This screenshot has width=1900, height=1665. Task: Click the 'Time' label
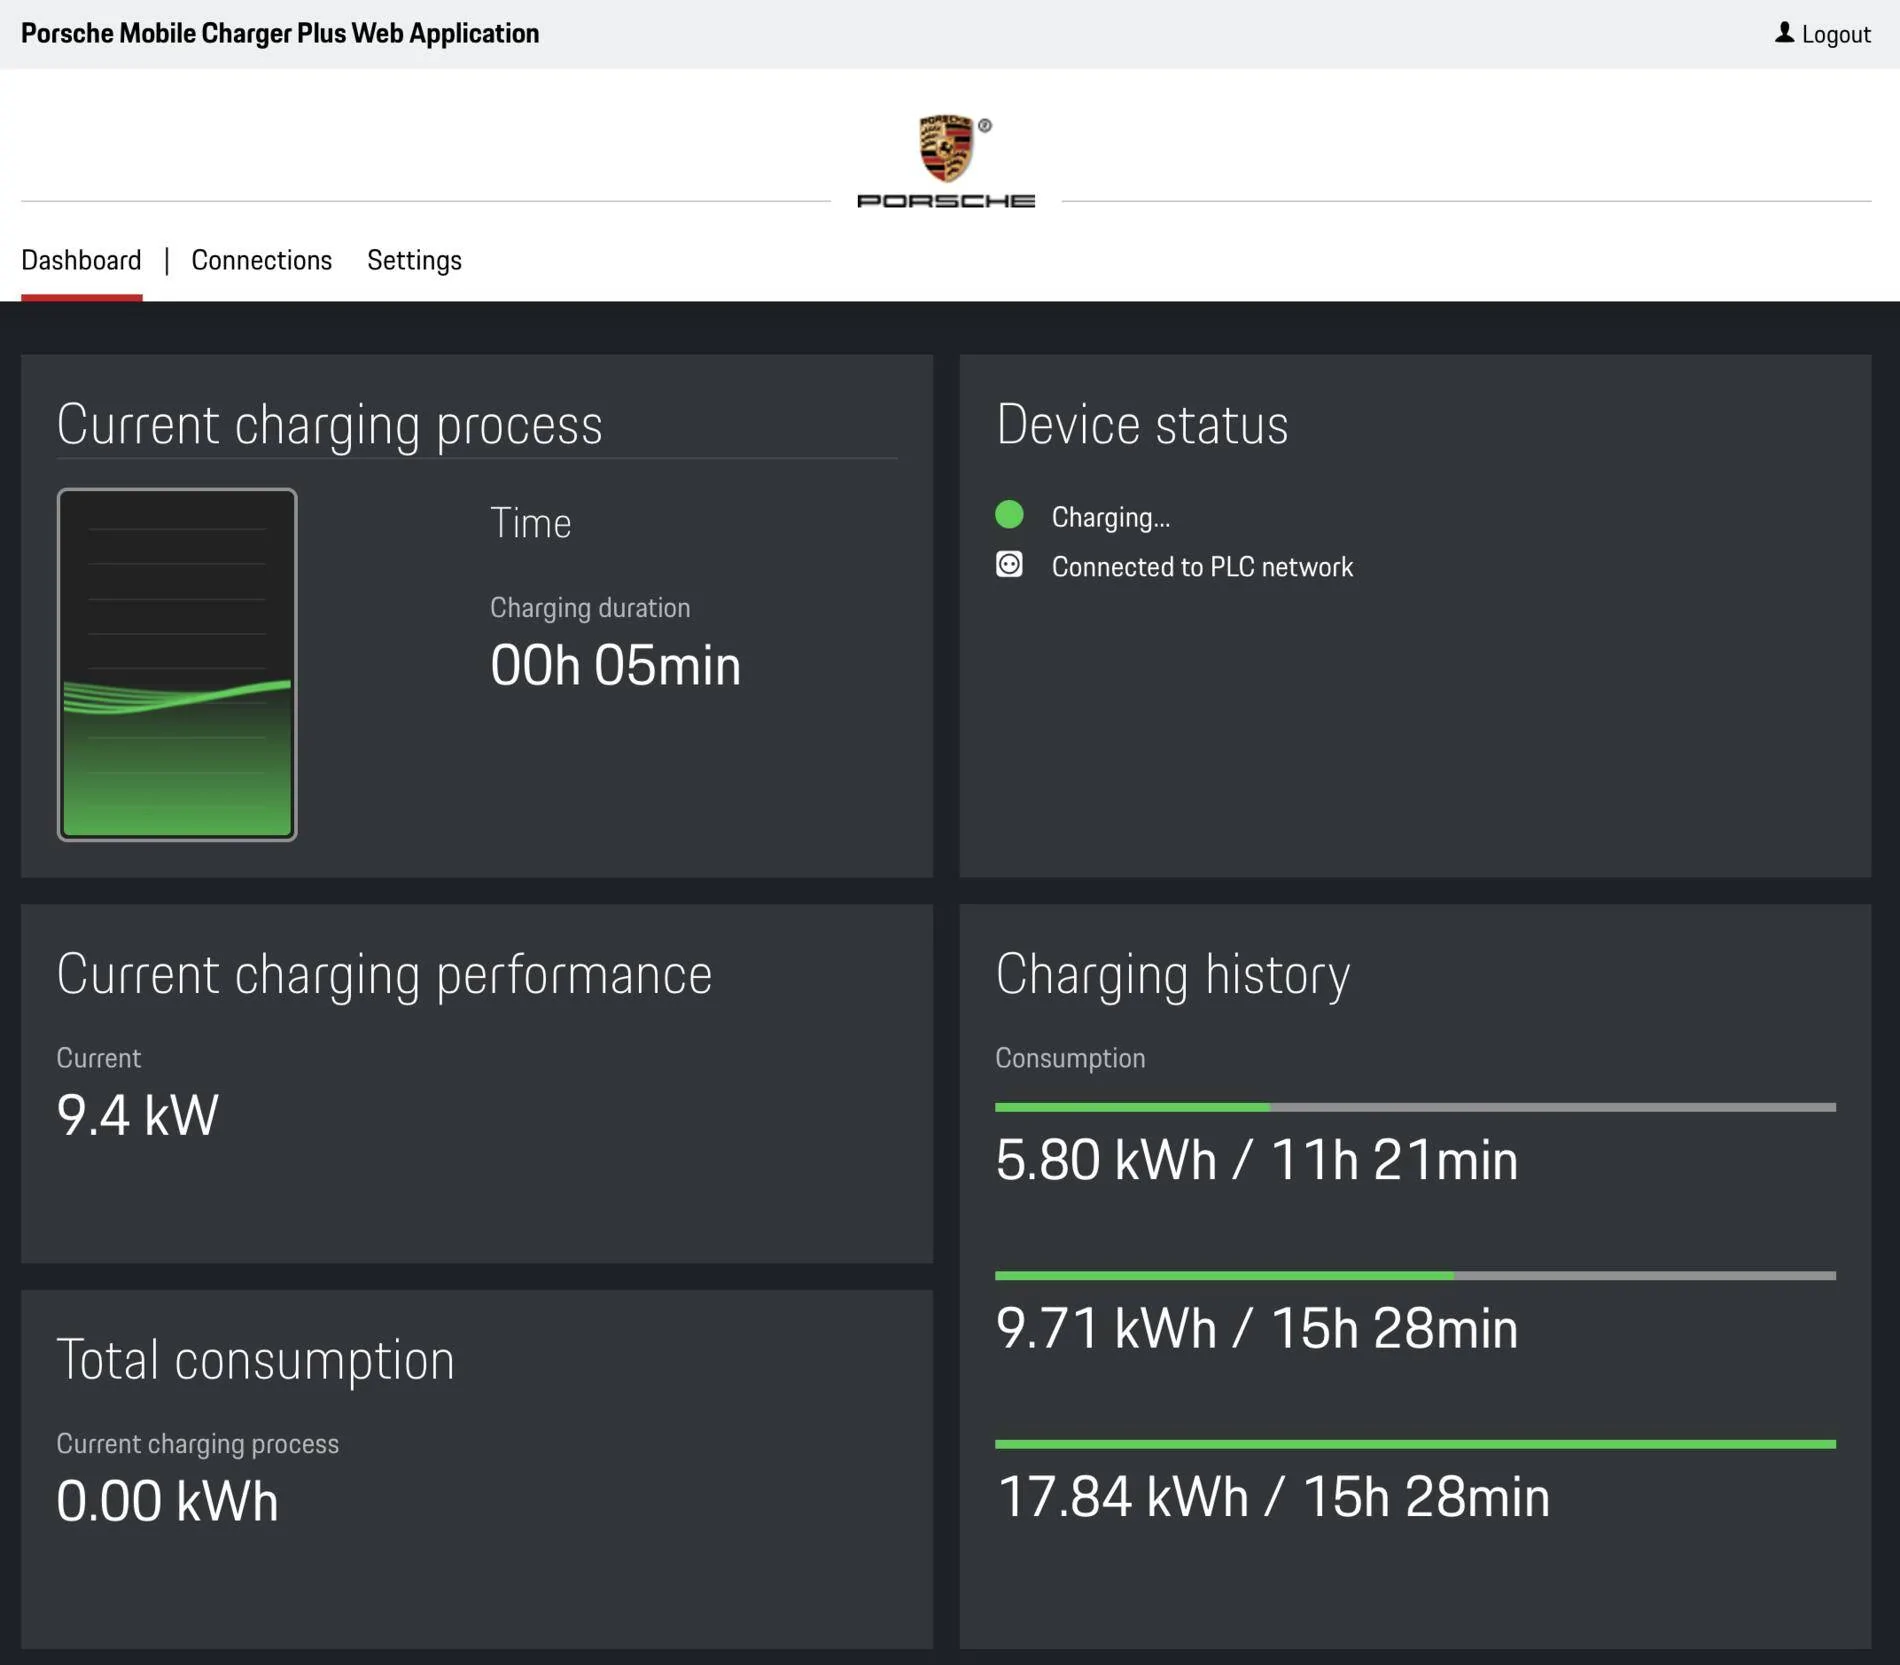click(x=530, y=523)
